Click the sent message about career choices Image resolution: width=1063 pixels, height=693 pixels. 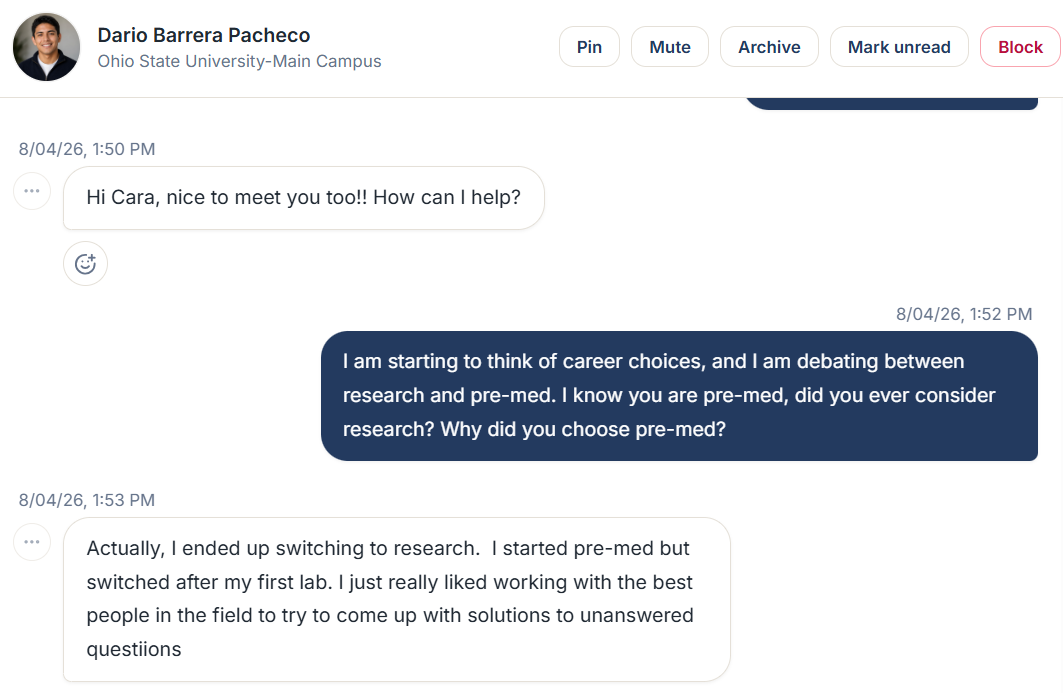pos(679,396)
